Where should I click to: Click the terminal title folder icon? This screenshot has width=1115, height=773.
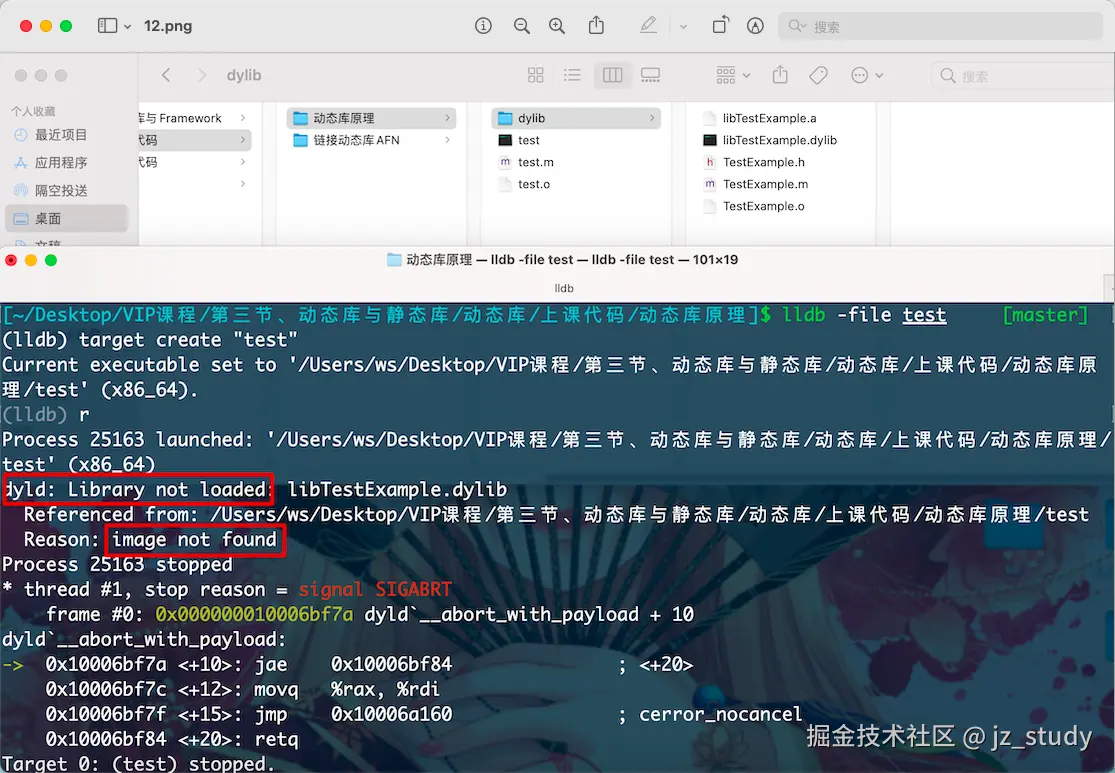point(394,260)
